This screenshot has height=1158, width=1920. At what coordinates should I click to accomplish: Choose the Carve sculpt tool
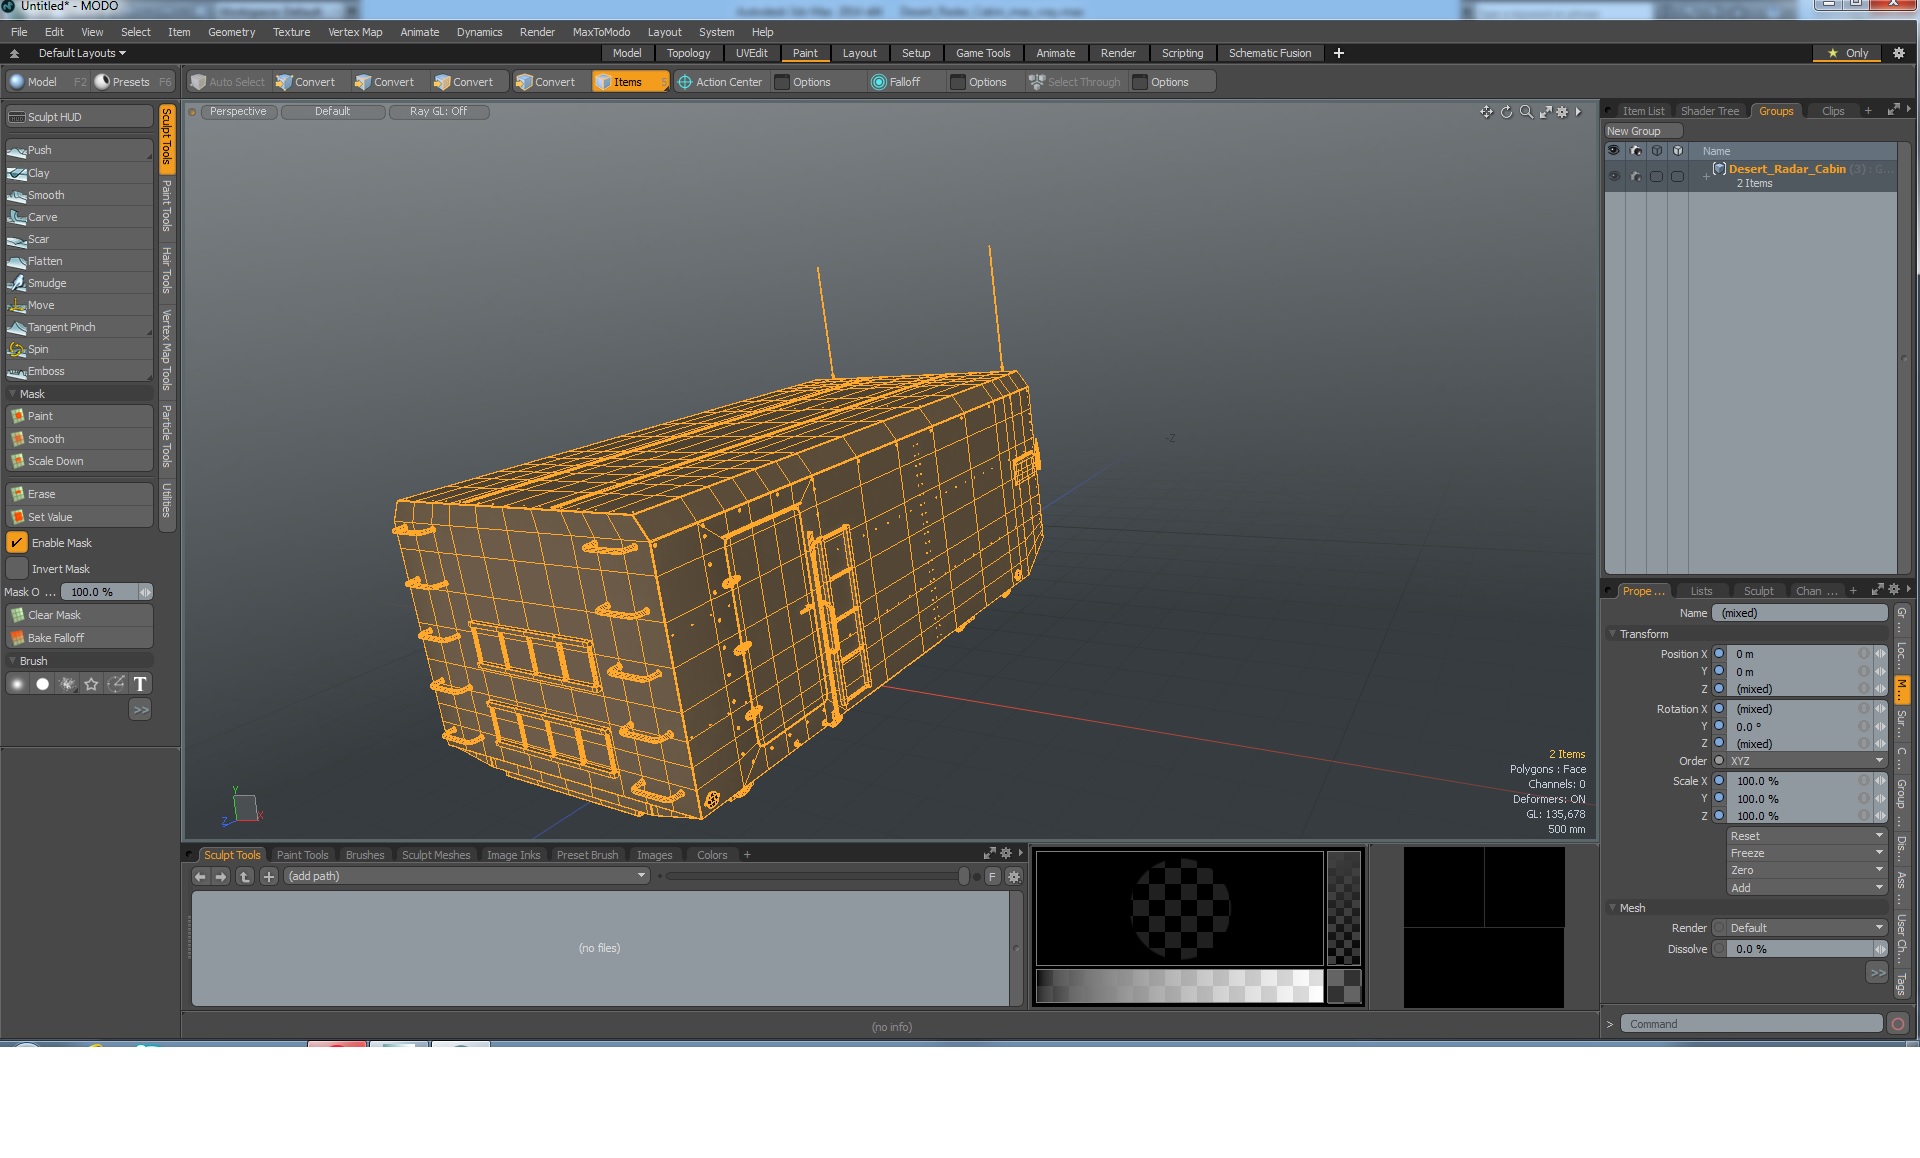point(79,217)
